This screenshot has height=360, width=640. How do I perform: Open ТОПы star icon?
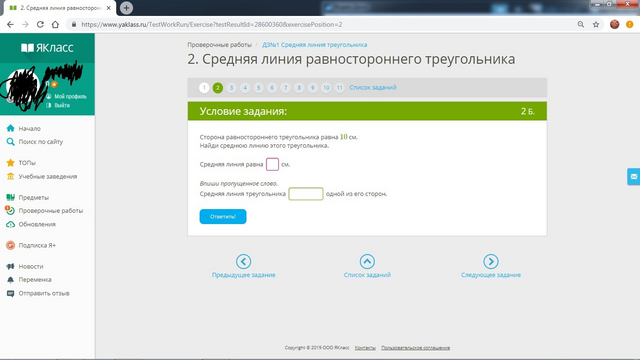pyautogui.click(x=11, y=162)
